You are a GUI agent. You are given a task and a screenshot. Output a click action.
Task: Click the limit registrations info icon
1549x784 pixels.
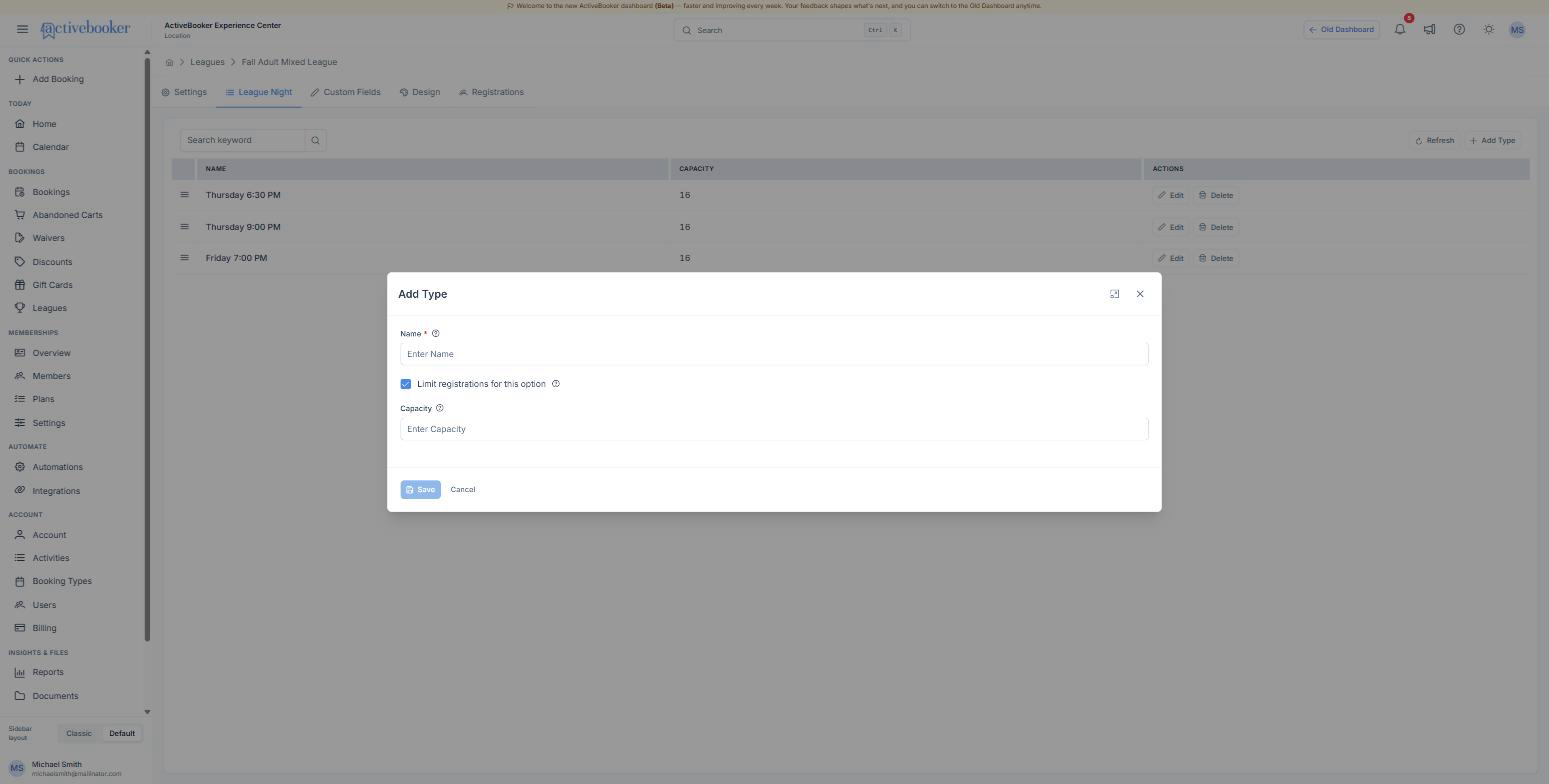point(556,384)
